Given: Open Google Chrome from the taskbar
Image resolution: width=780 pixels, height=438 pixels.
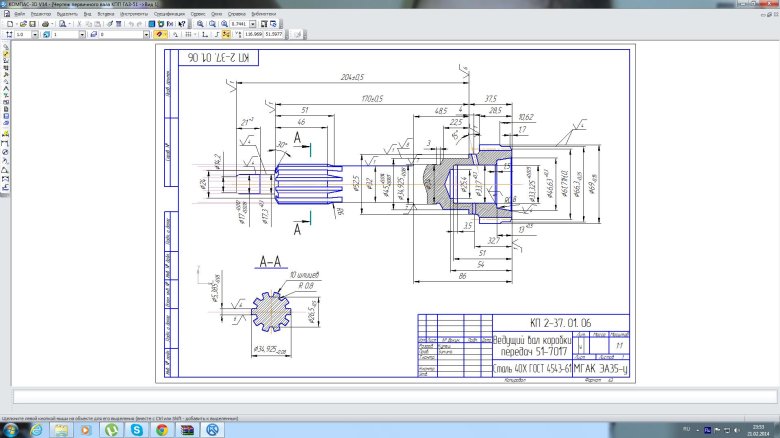Looking at the screenshot, I should (162, 429).
